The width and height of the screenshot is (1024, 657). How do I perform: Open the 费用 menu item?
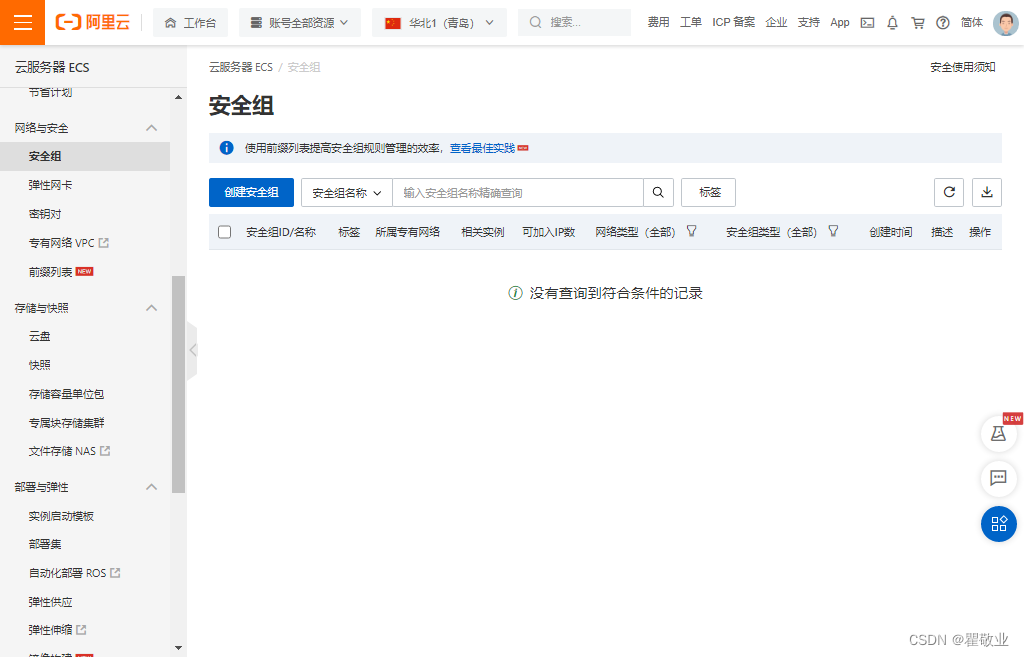click(x=658, y=22)
